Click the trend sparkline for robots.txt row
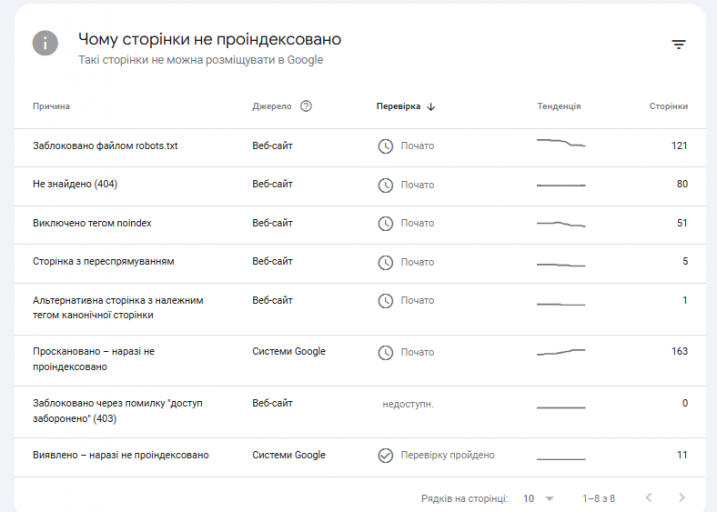Image resolution: width=717 pixels, height=512 pixels. [561, 143]
